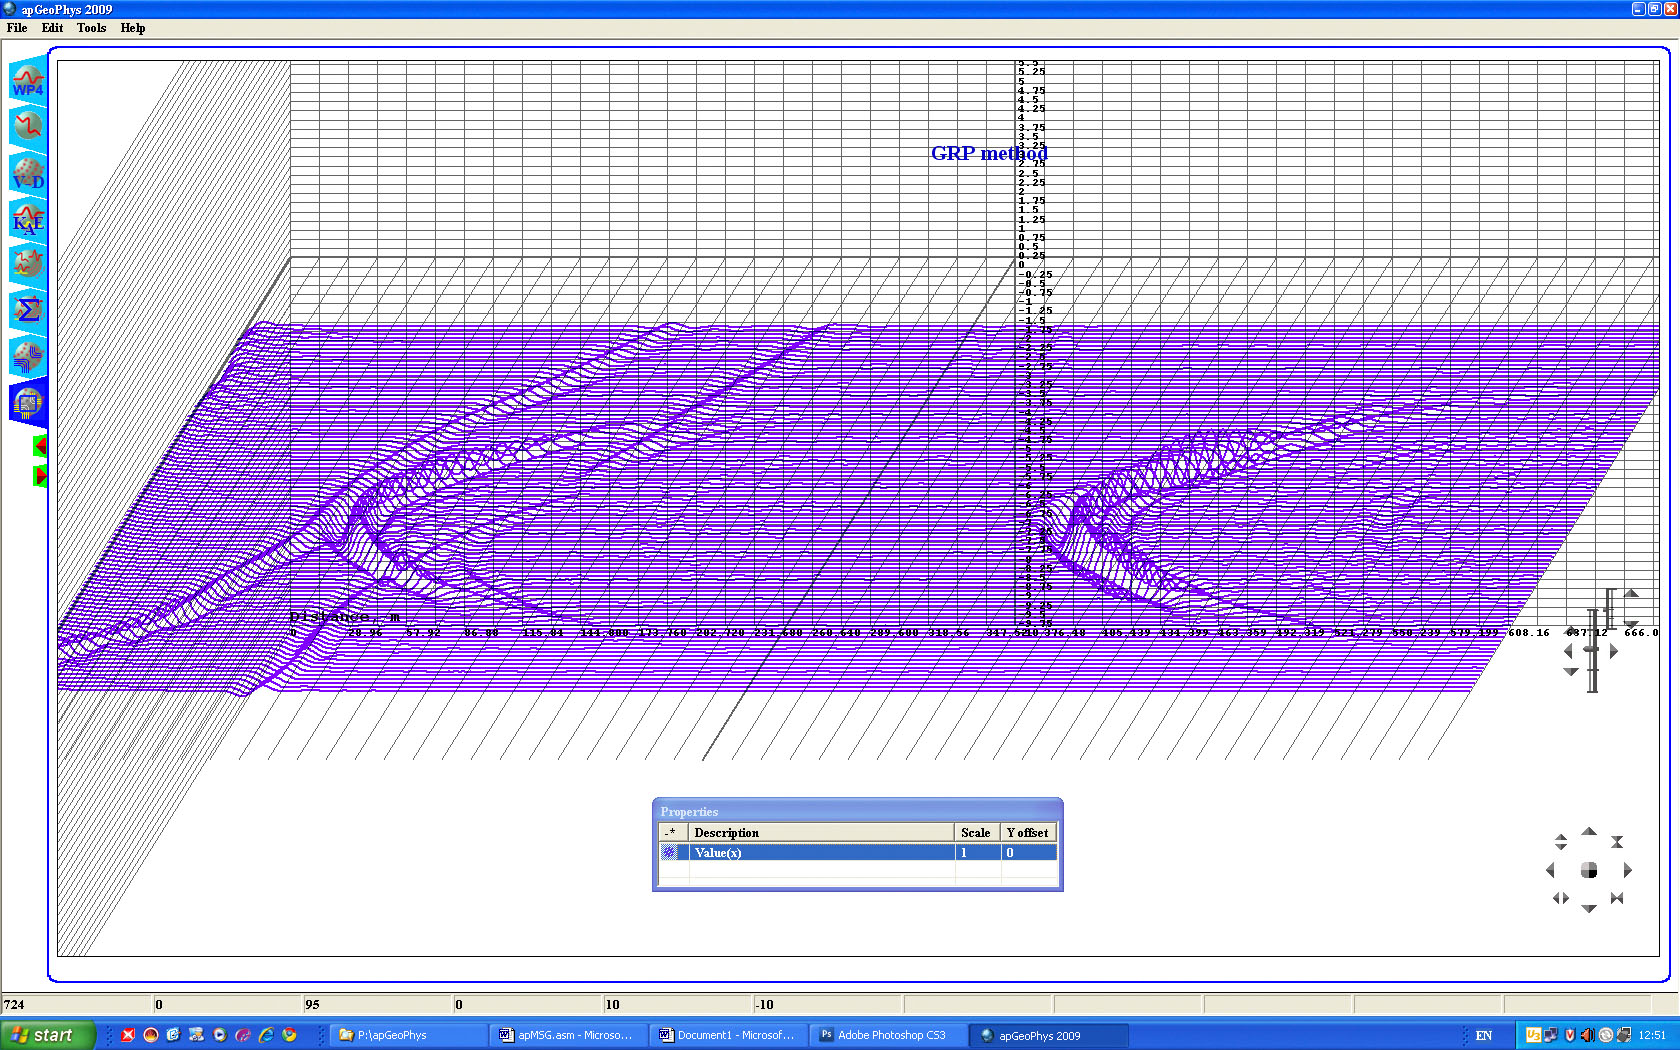1680x1050 pixels.
Task: Click the '-*' column header in Properties
Action: [x=671, y=833]
